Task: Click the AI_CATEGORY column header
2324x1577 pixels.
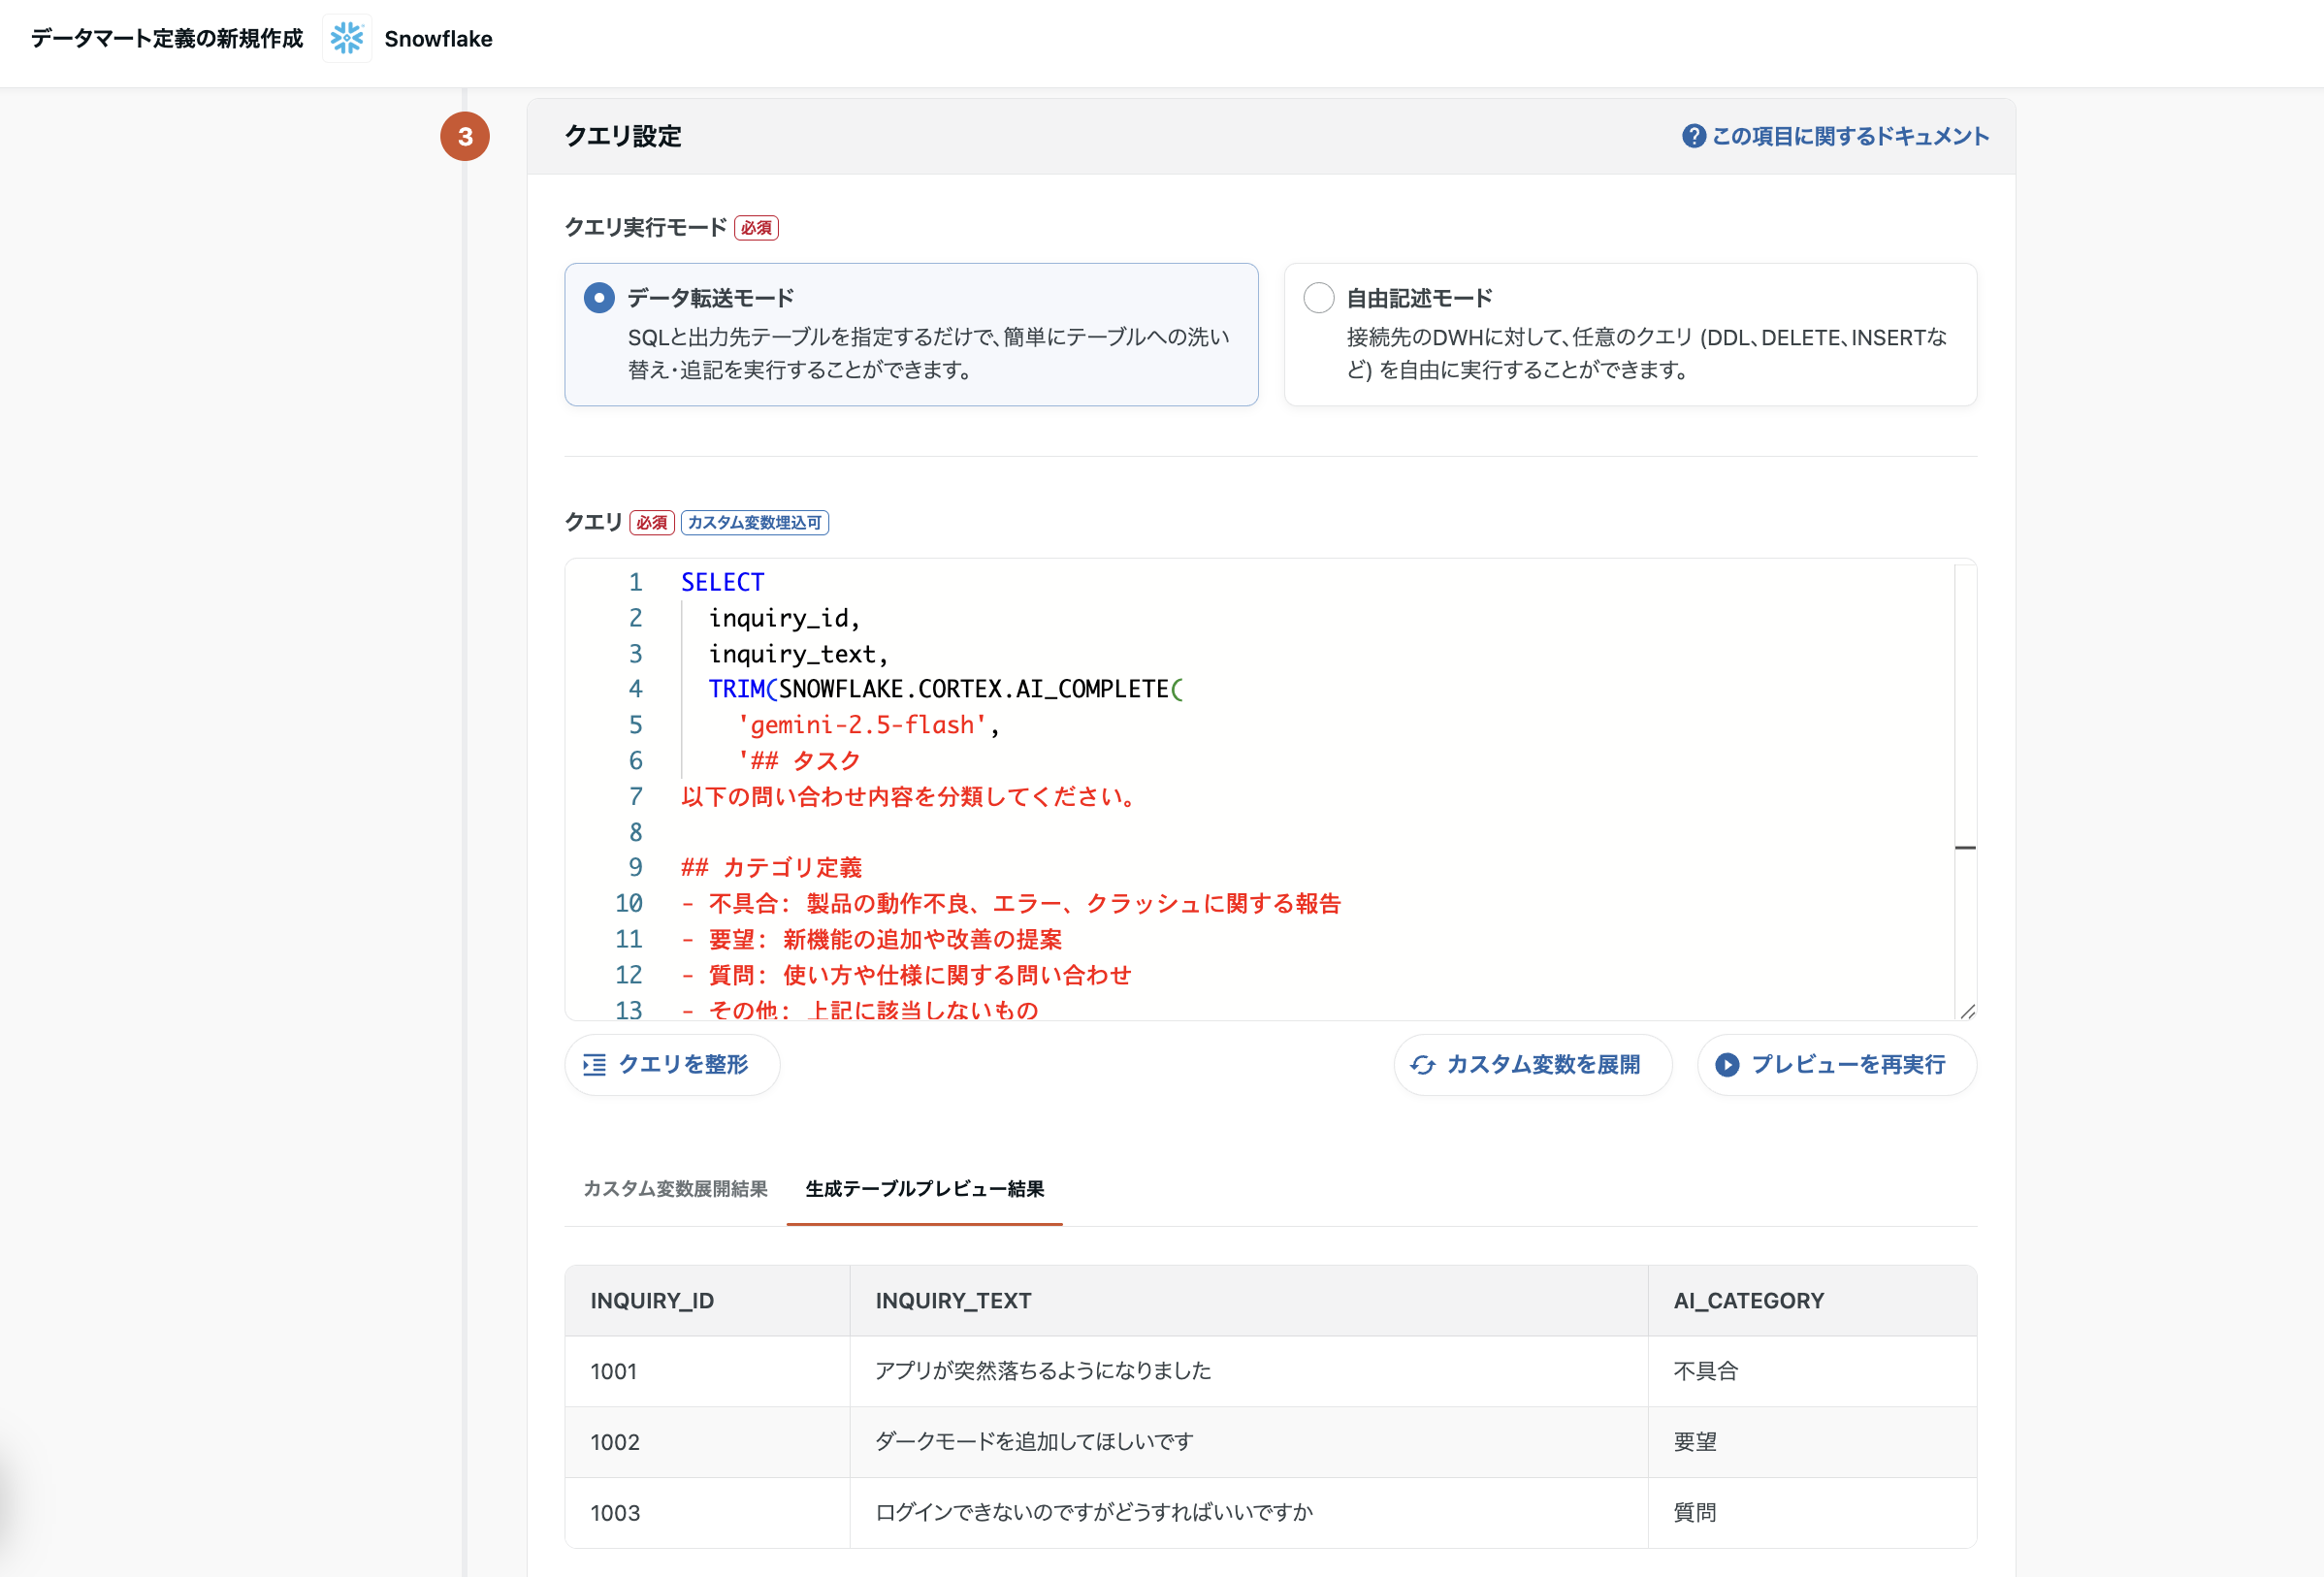Action: (x=1748, y=1300)
